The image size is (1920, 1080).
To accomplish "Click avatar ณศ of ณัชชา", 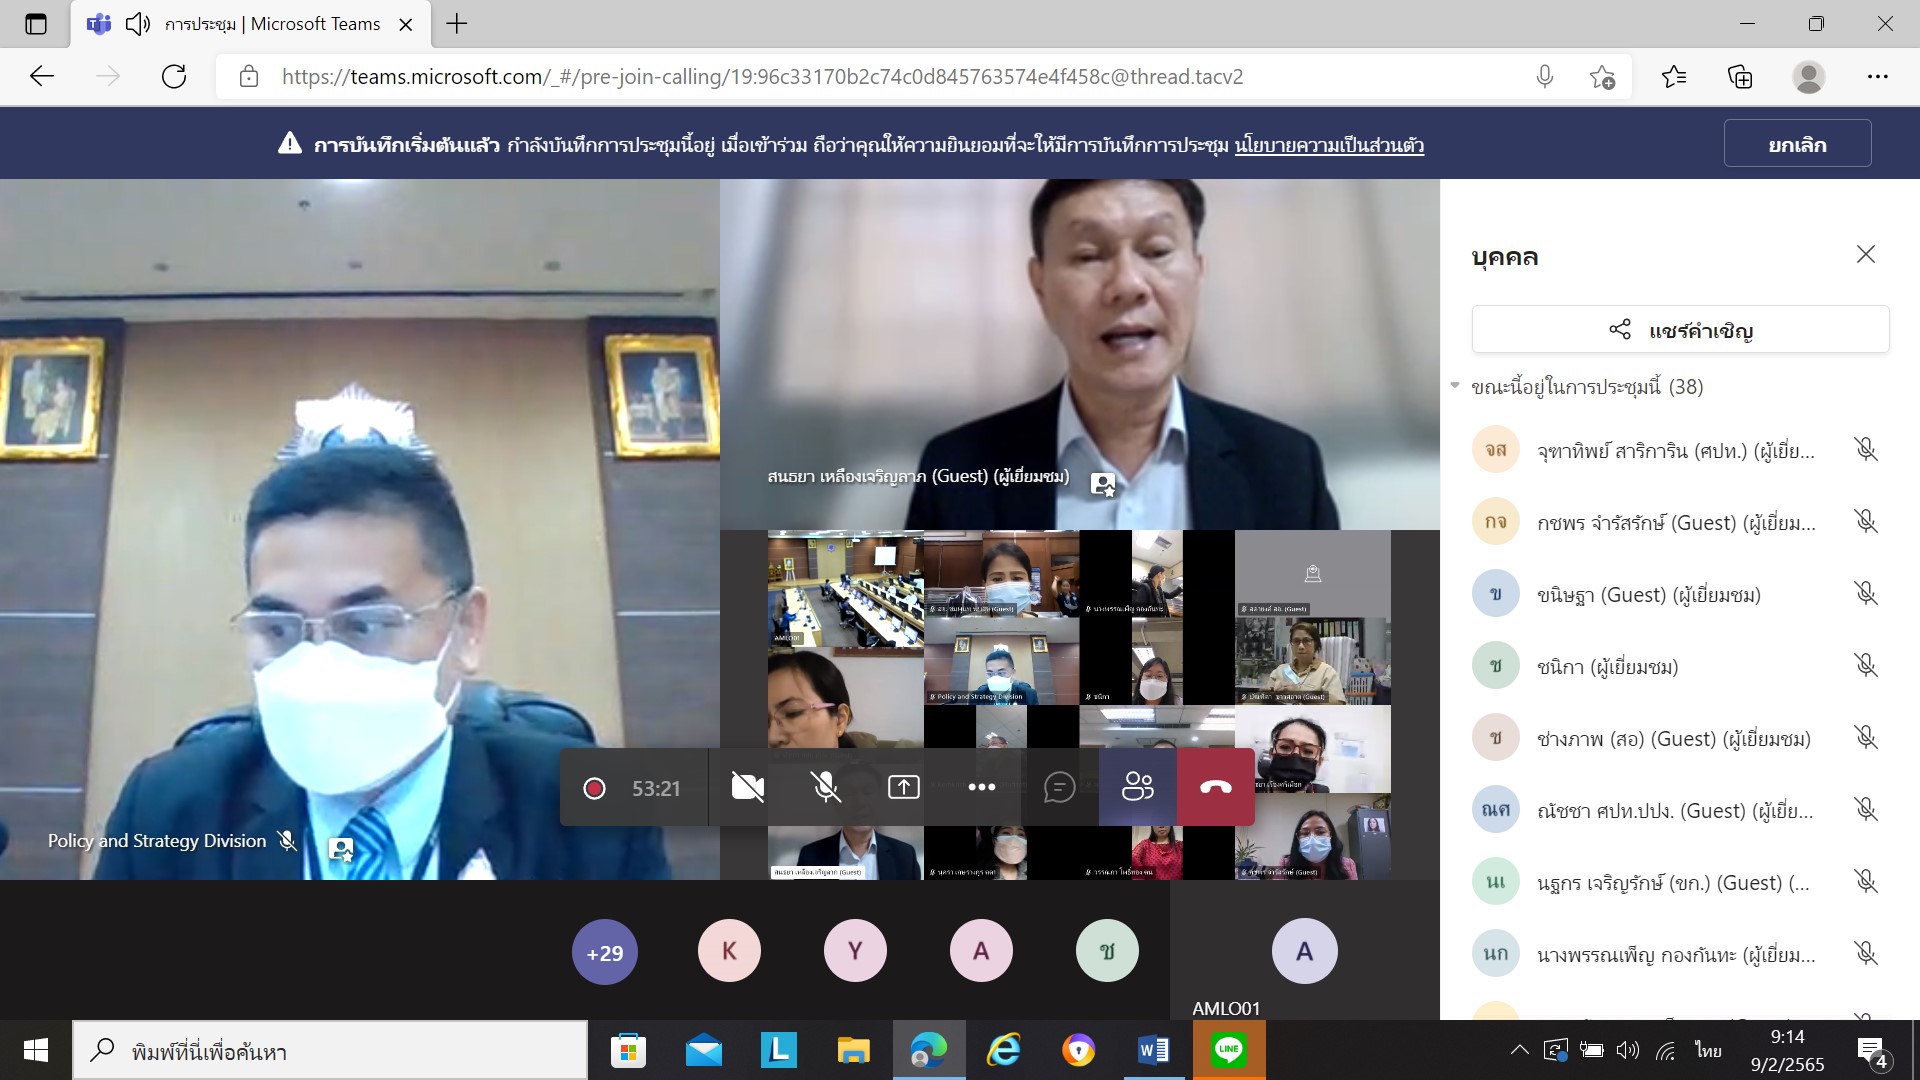I will click(x=1496, y=810).
